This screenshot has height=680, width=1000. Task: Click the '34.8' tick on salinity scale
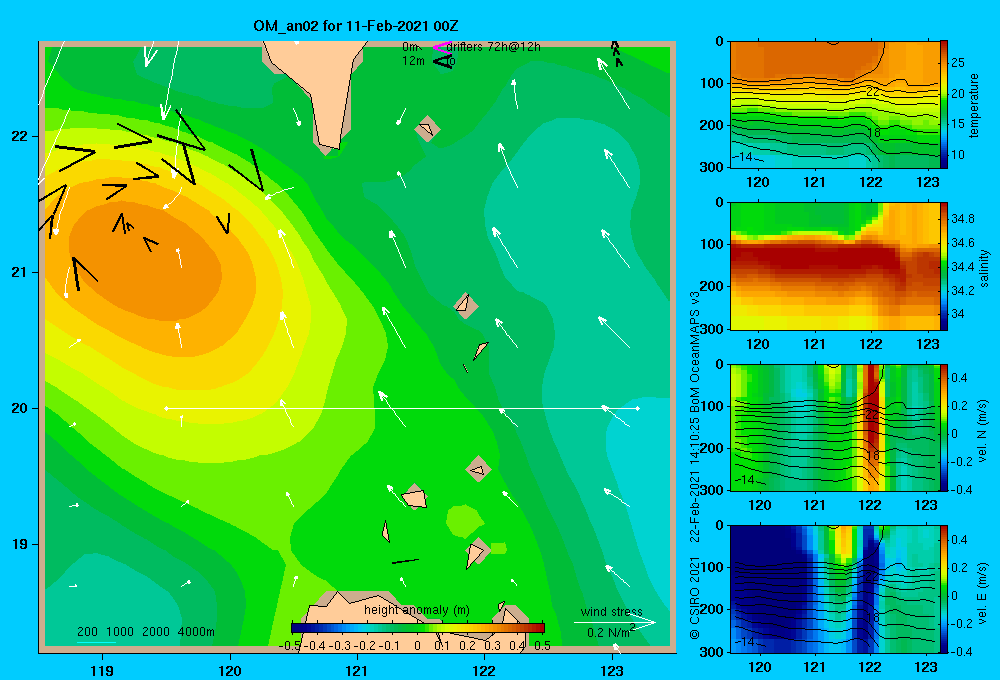pyautogui.click(x=962, y=219)
